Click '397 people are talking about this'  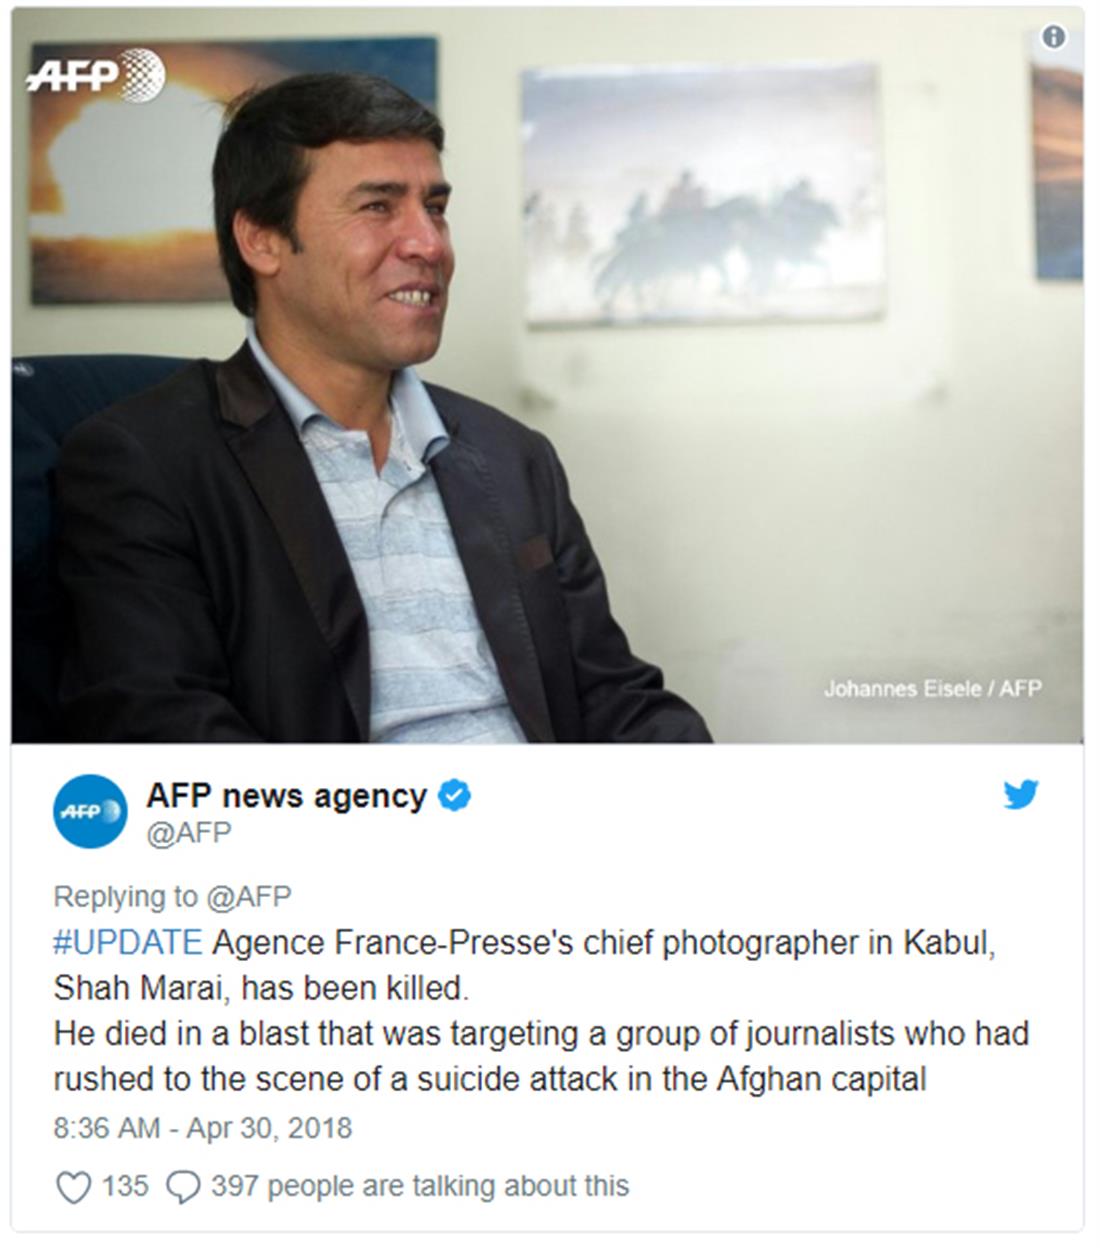click(420, 1186)
